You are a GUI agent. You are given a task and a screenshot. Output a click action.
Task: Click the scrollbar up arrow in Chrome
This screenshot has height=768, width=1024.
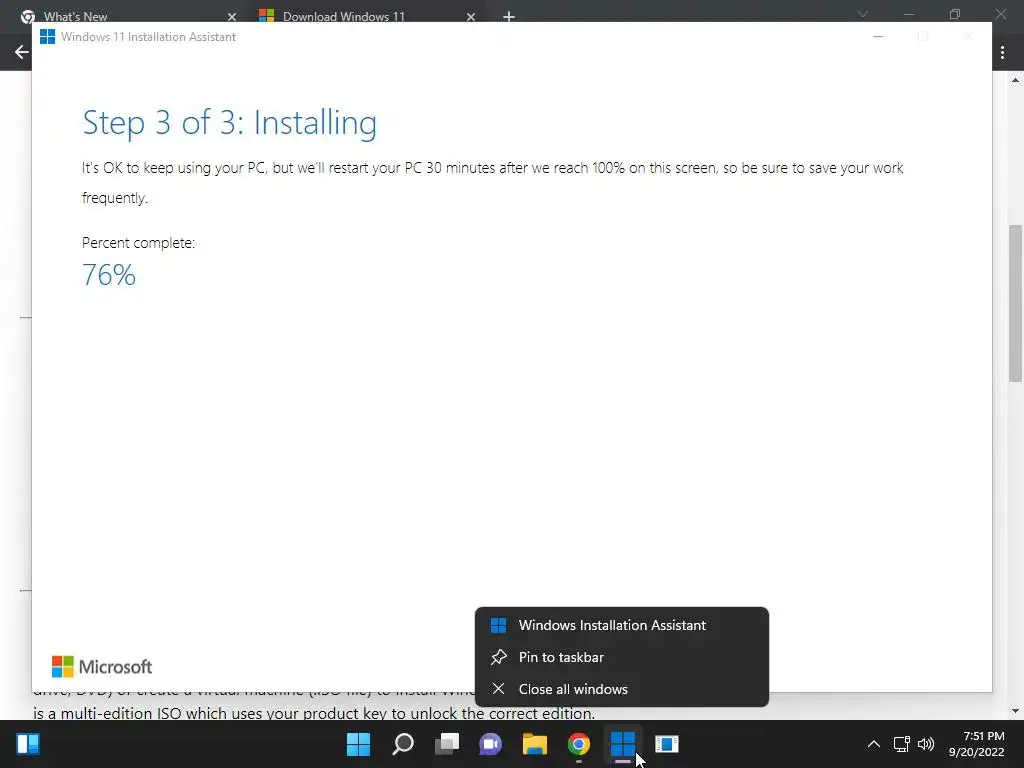coord(1015,80)
